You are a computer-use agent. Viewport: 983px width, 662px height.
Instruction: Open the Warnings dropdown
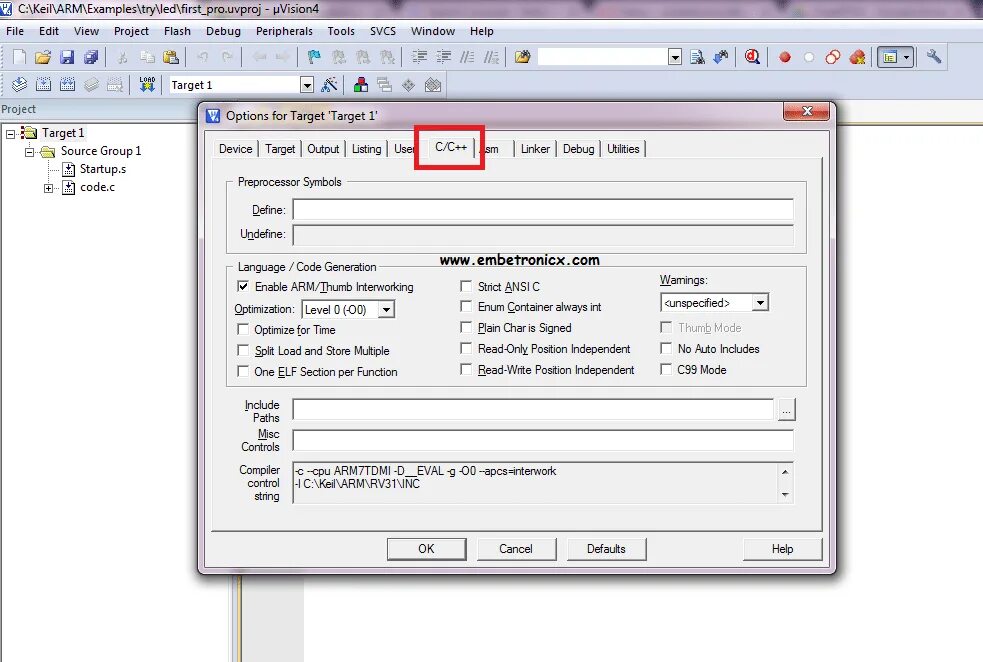(x=760, y=303)
